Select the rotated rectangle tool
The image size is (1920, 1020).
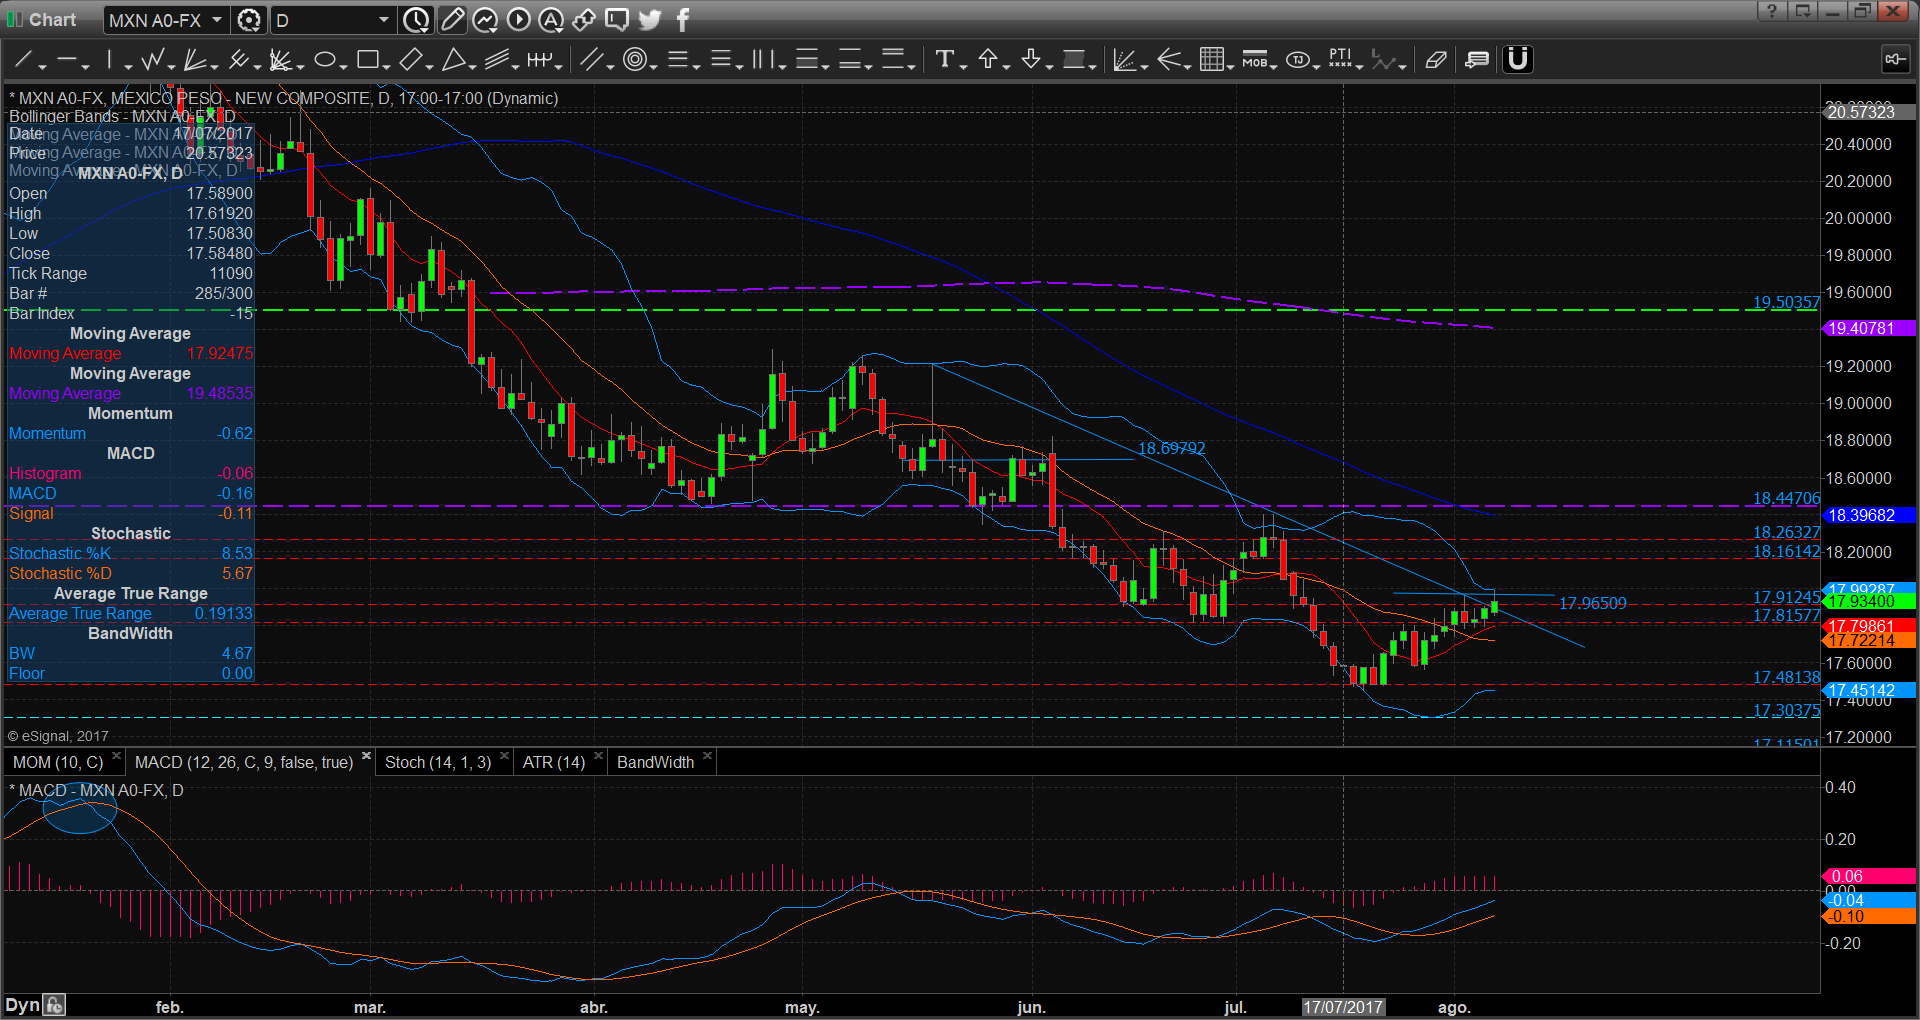410,60
